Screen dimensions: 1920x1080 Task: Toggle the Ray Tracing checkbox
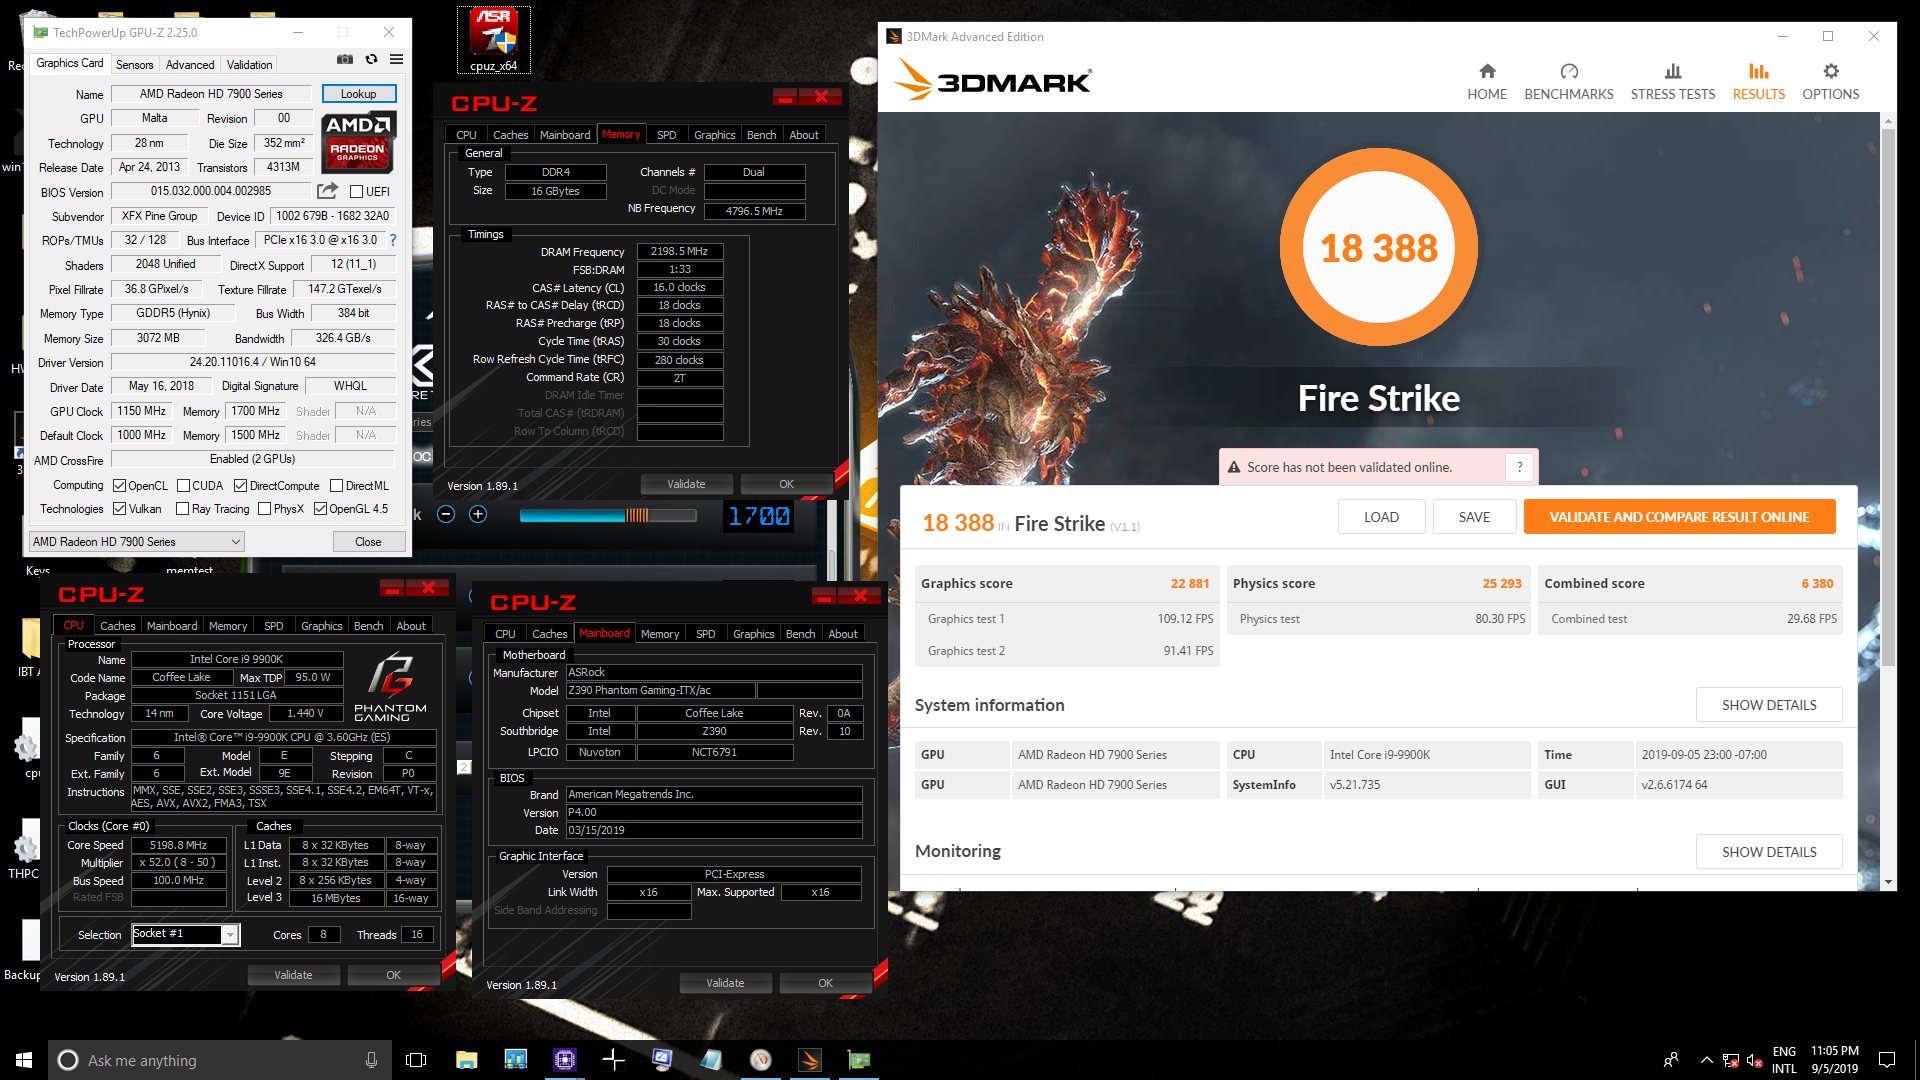[182, 509]
